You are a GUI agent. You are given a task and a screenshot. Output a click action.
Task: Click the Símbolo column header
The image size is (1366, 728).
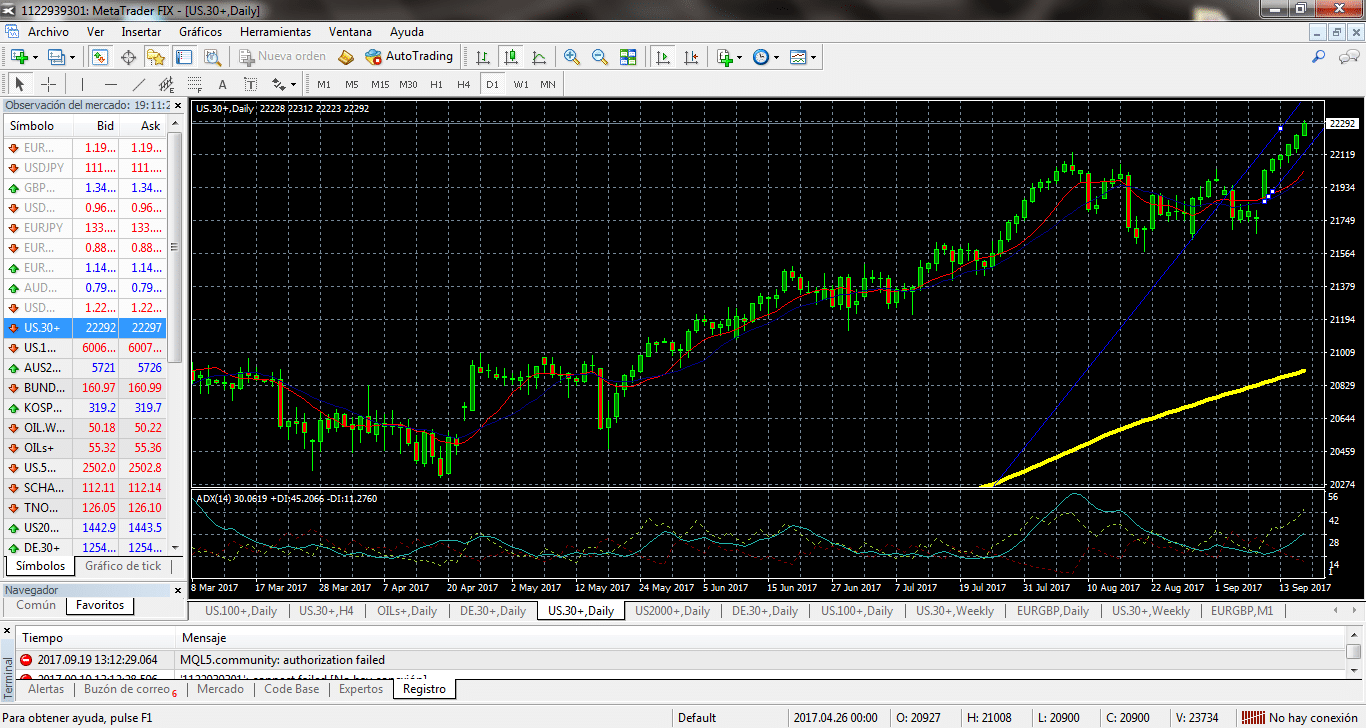point(32,126)
